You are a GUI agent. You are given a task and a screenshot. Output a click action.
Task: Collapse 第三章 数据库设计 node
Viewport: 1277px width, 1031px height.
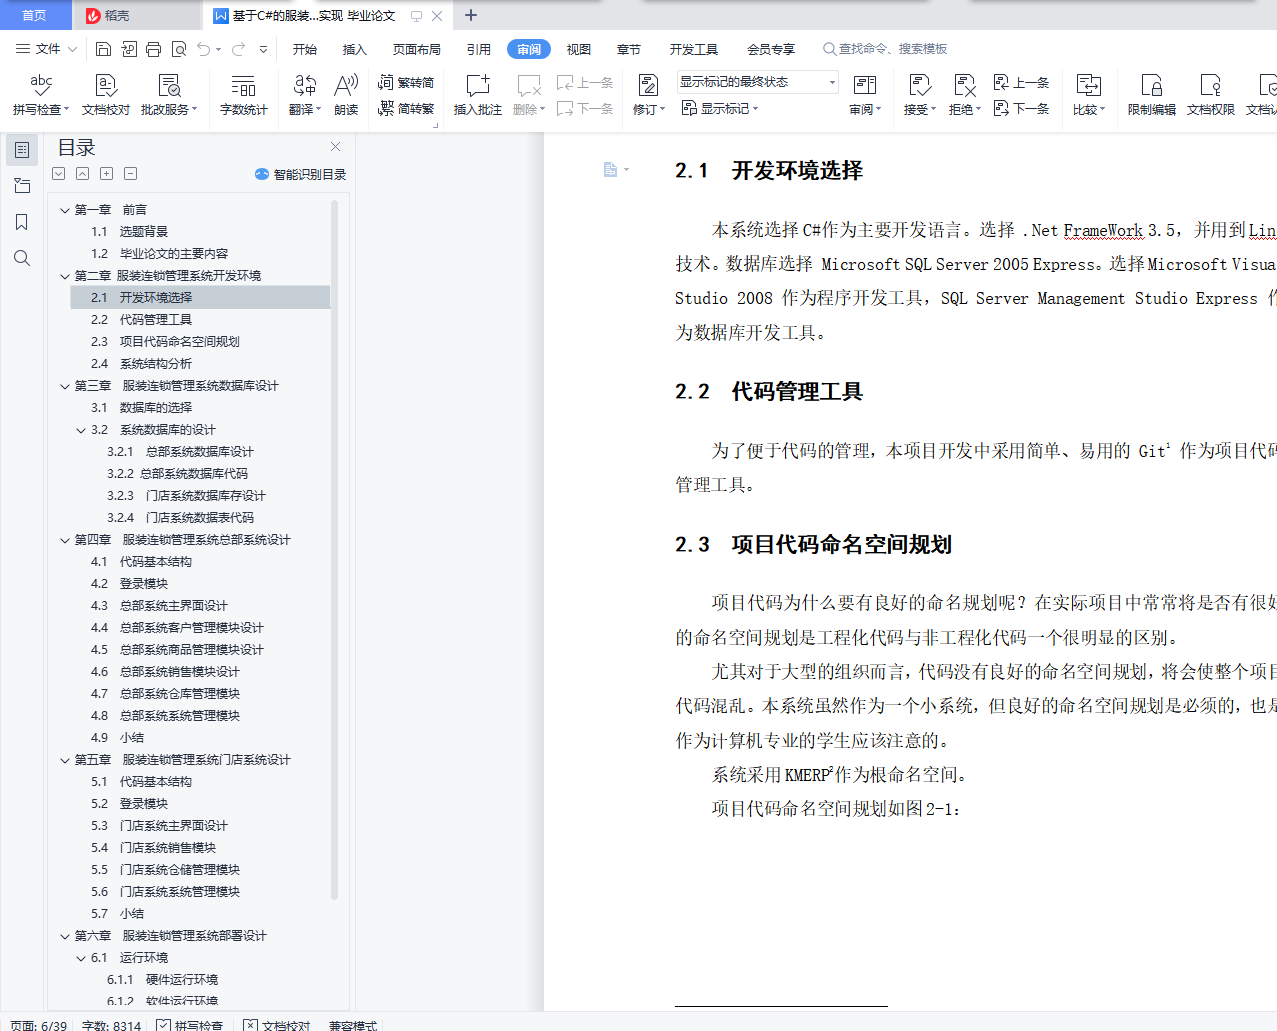[x=64, y=386]
